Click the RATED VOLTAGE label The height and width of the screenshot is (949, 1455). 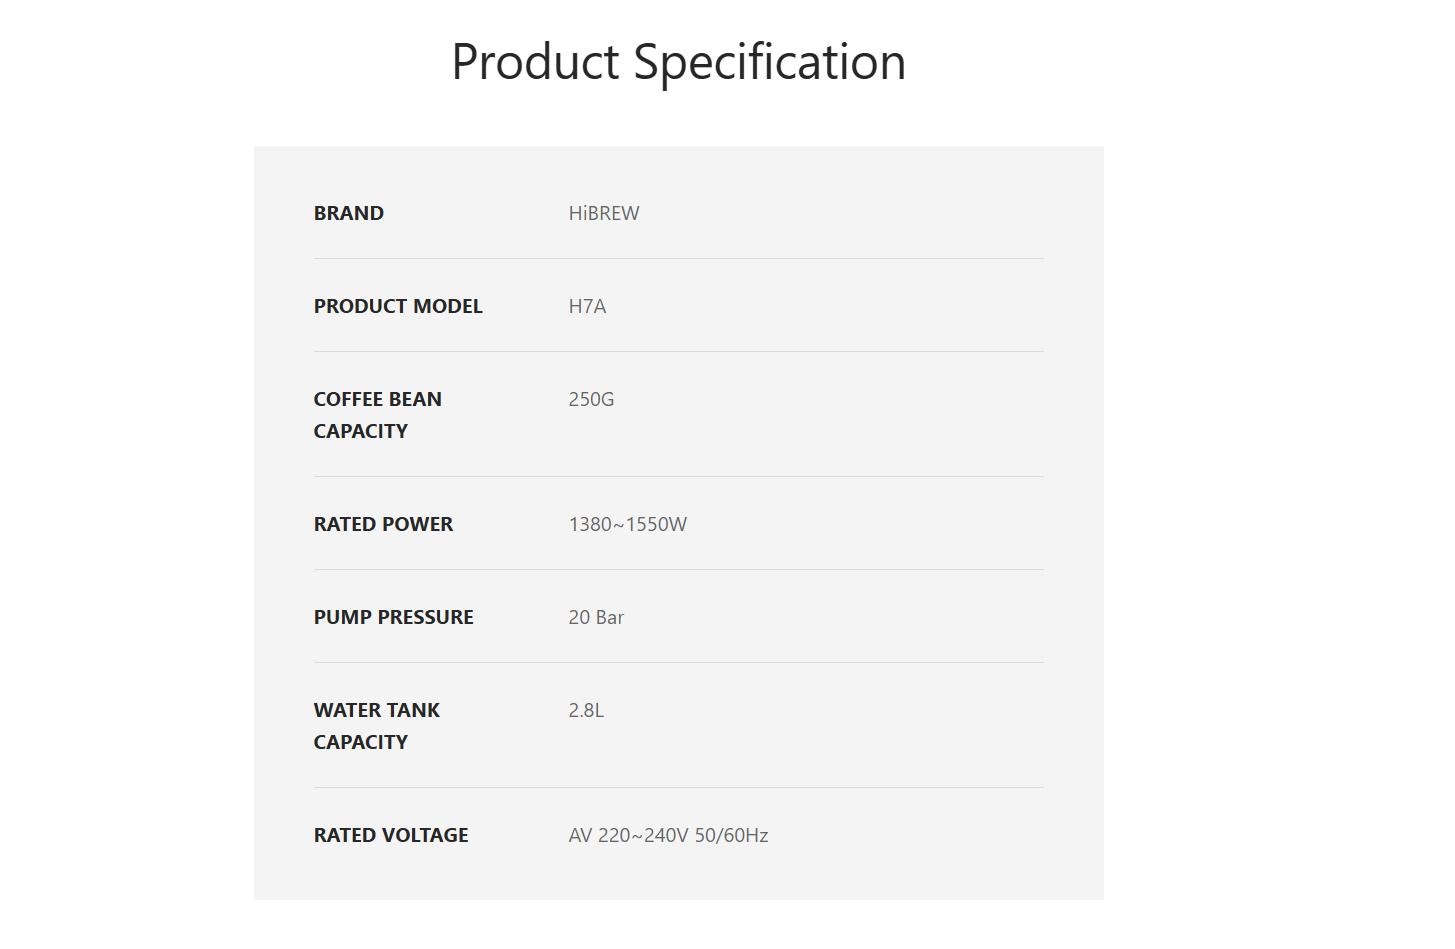(391, 835)
